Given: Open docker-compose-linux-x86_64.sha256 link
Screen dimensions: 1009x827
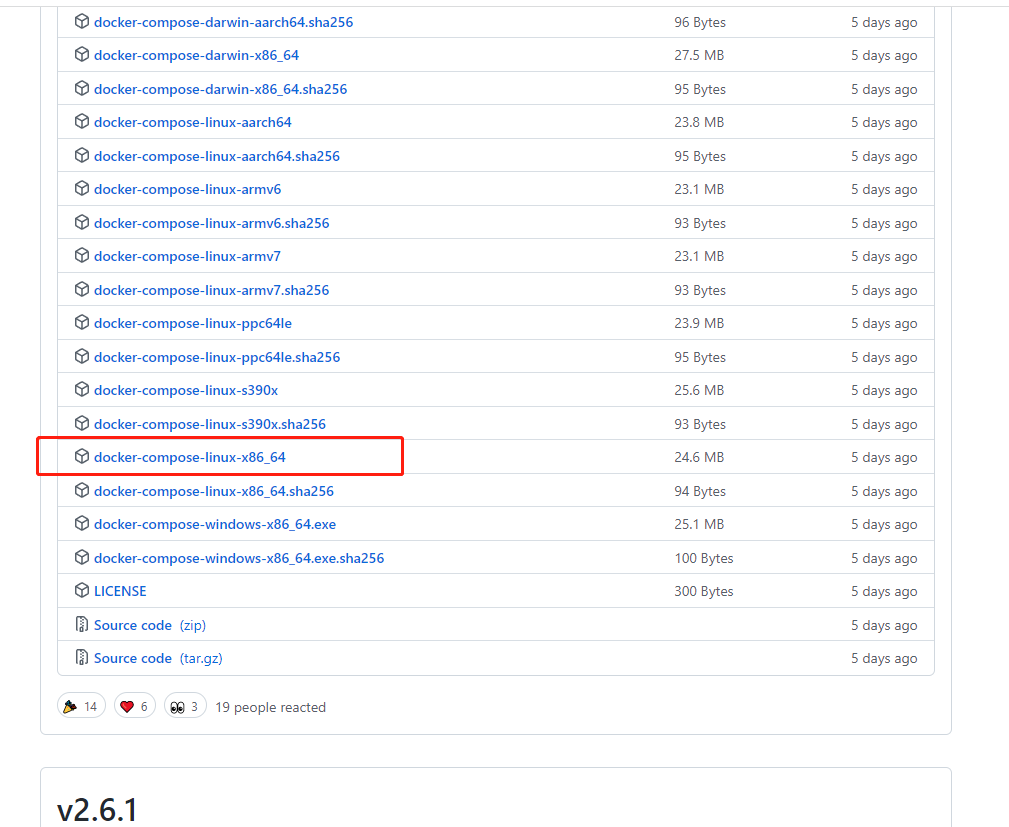Looking at the screenshot, I should (214, 491).
